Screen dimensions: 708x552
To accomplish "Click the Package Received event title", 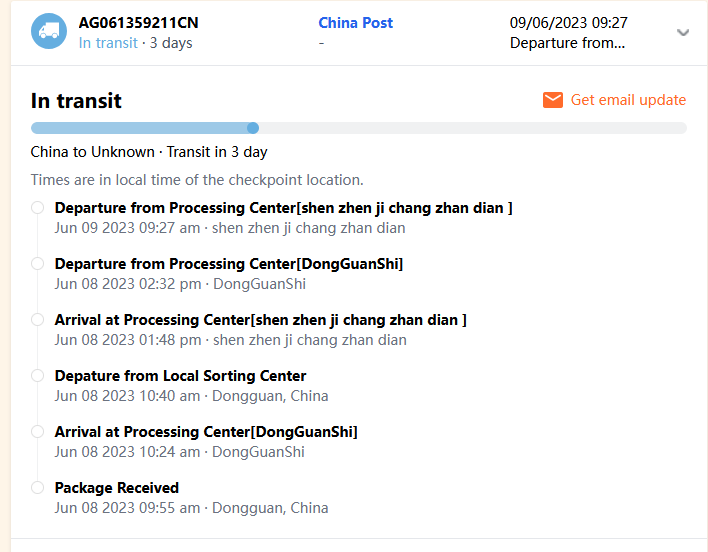I will click(x=117, y=488).
